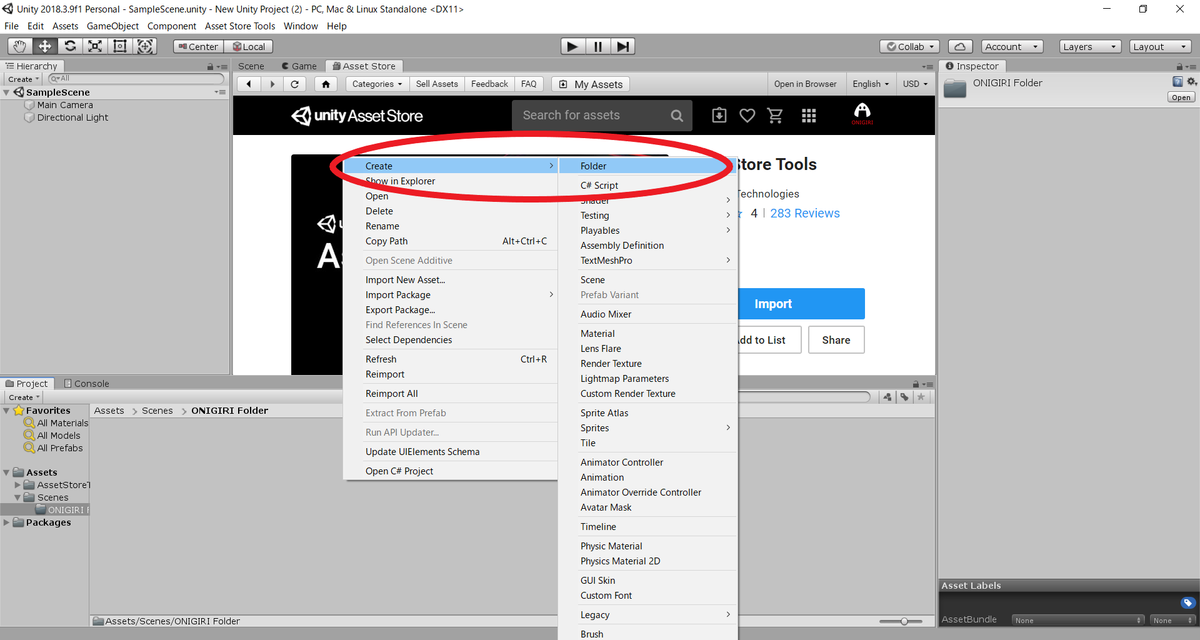This screenshot has height=640, width=1200.
Task: Click the Share button
Action: (x=836, y=340)
